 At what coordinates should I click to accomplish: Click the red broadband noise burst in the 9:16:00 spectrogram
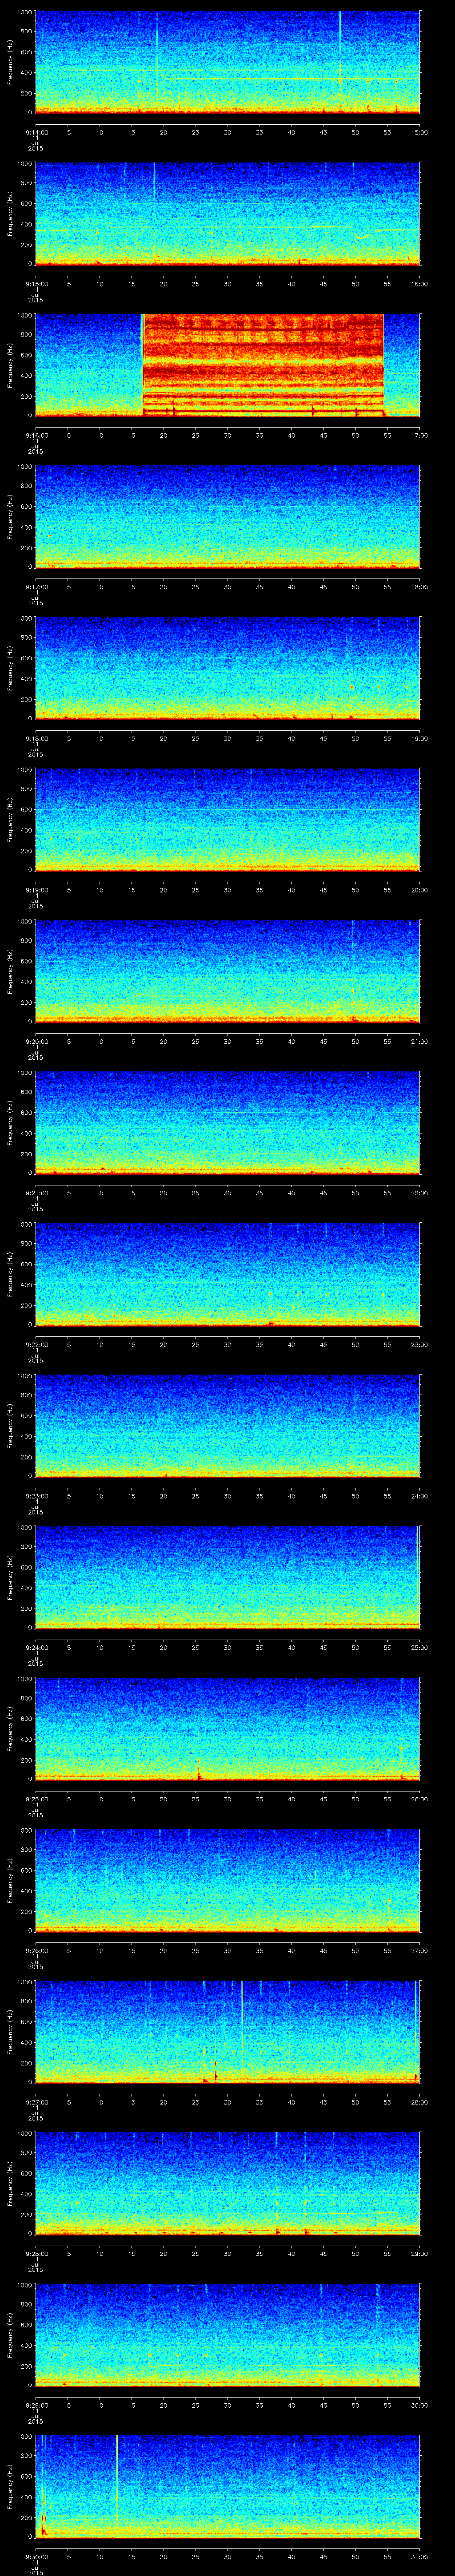[x=263, y=365]
